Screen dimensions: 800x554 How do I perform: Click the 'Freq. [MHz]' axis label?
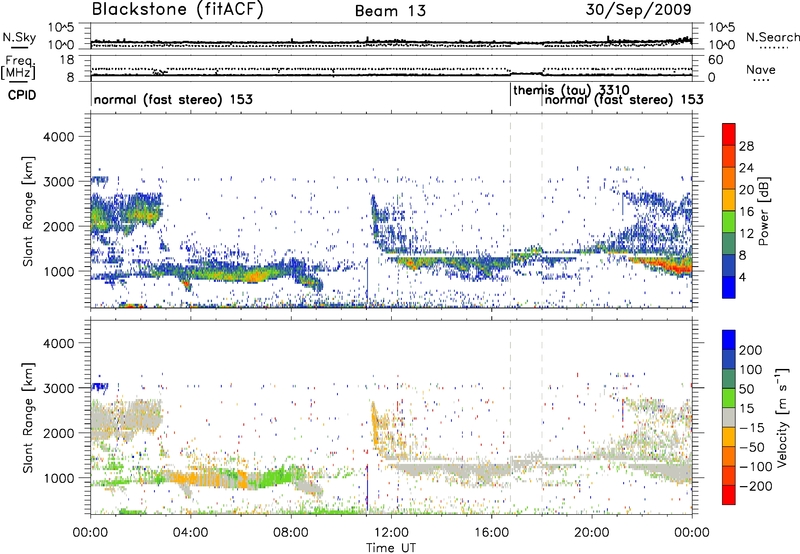(18, 68)
